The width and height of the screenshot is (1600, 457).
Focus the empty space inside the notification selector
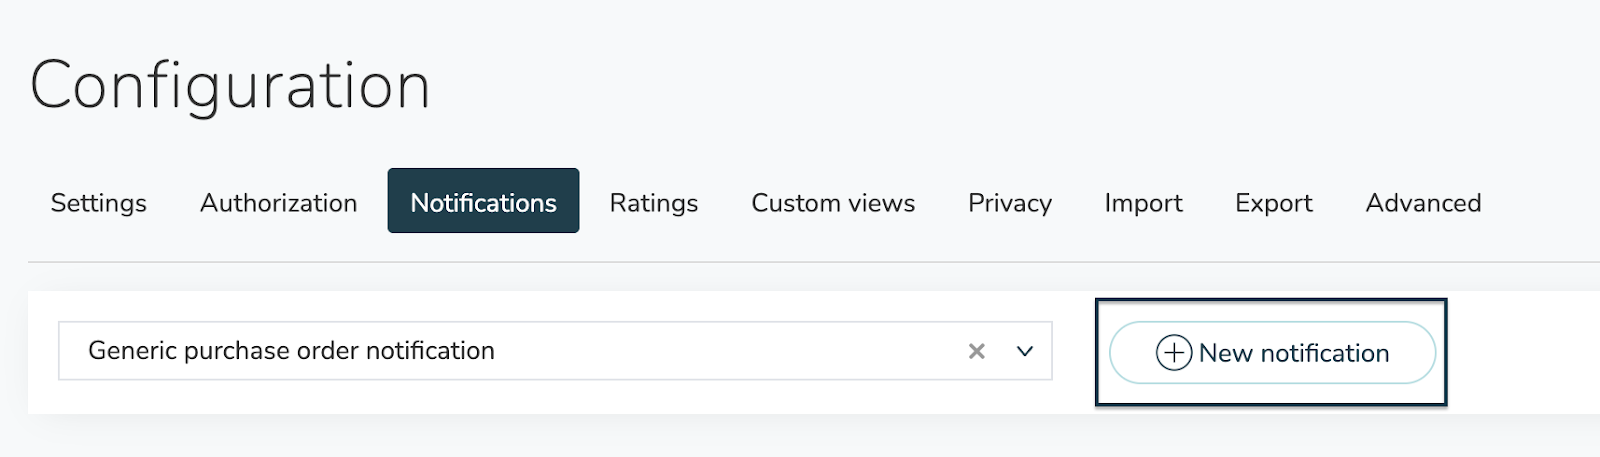730,351
